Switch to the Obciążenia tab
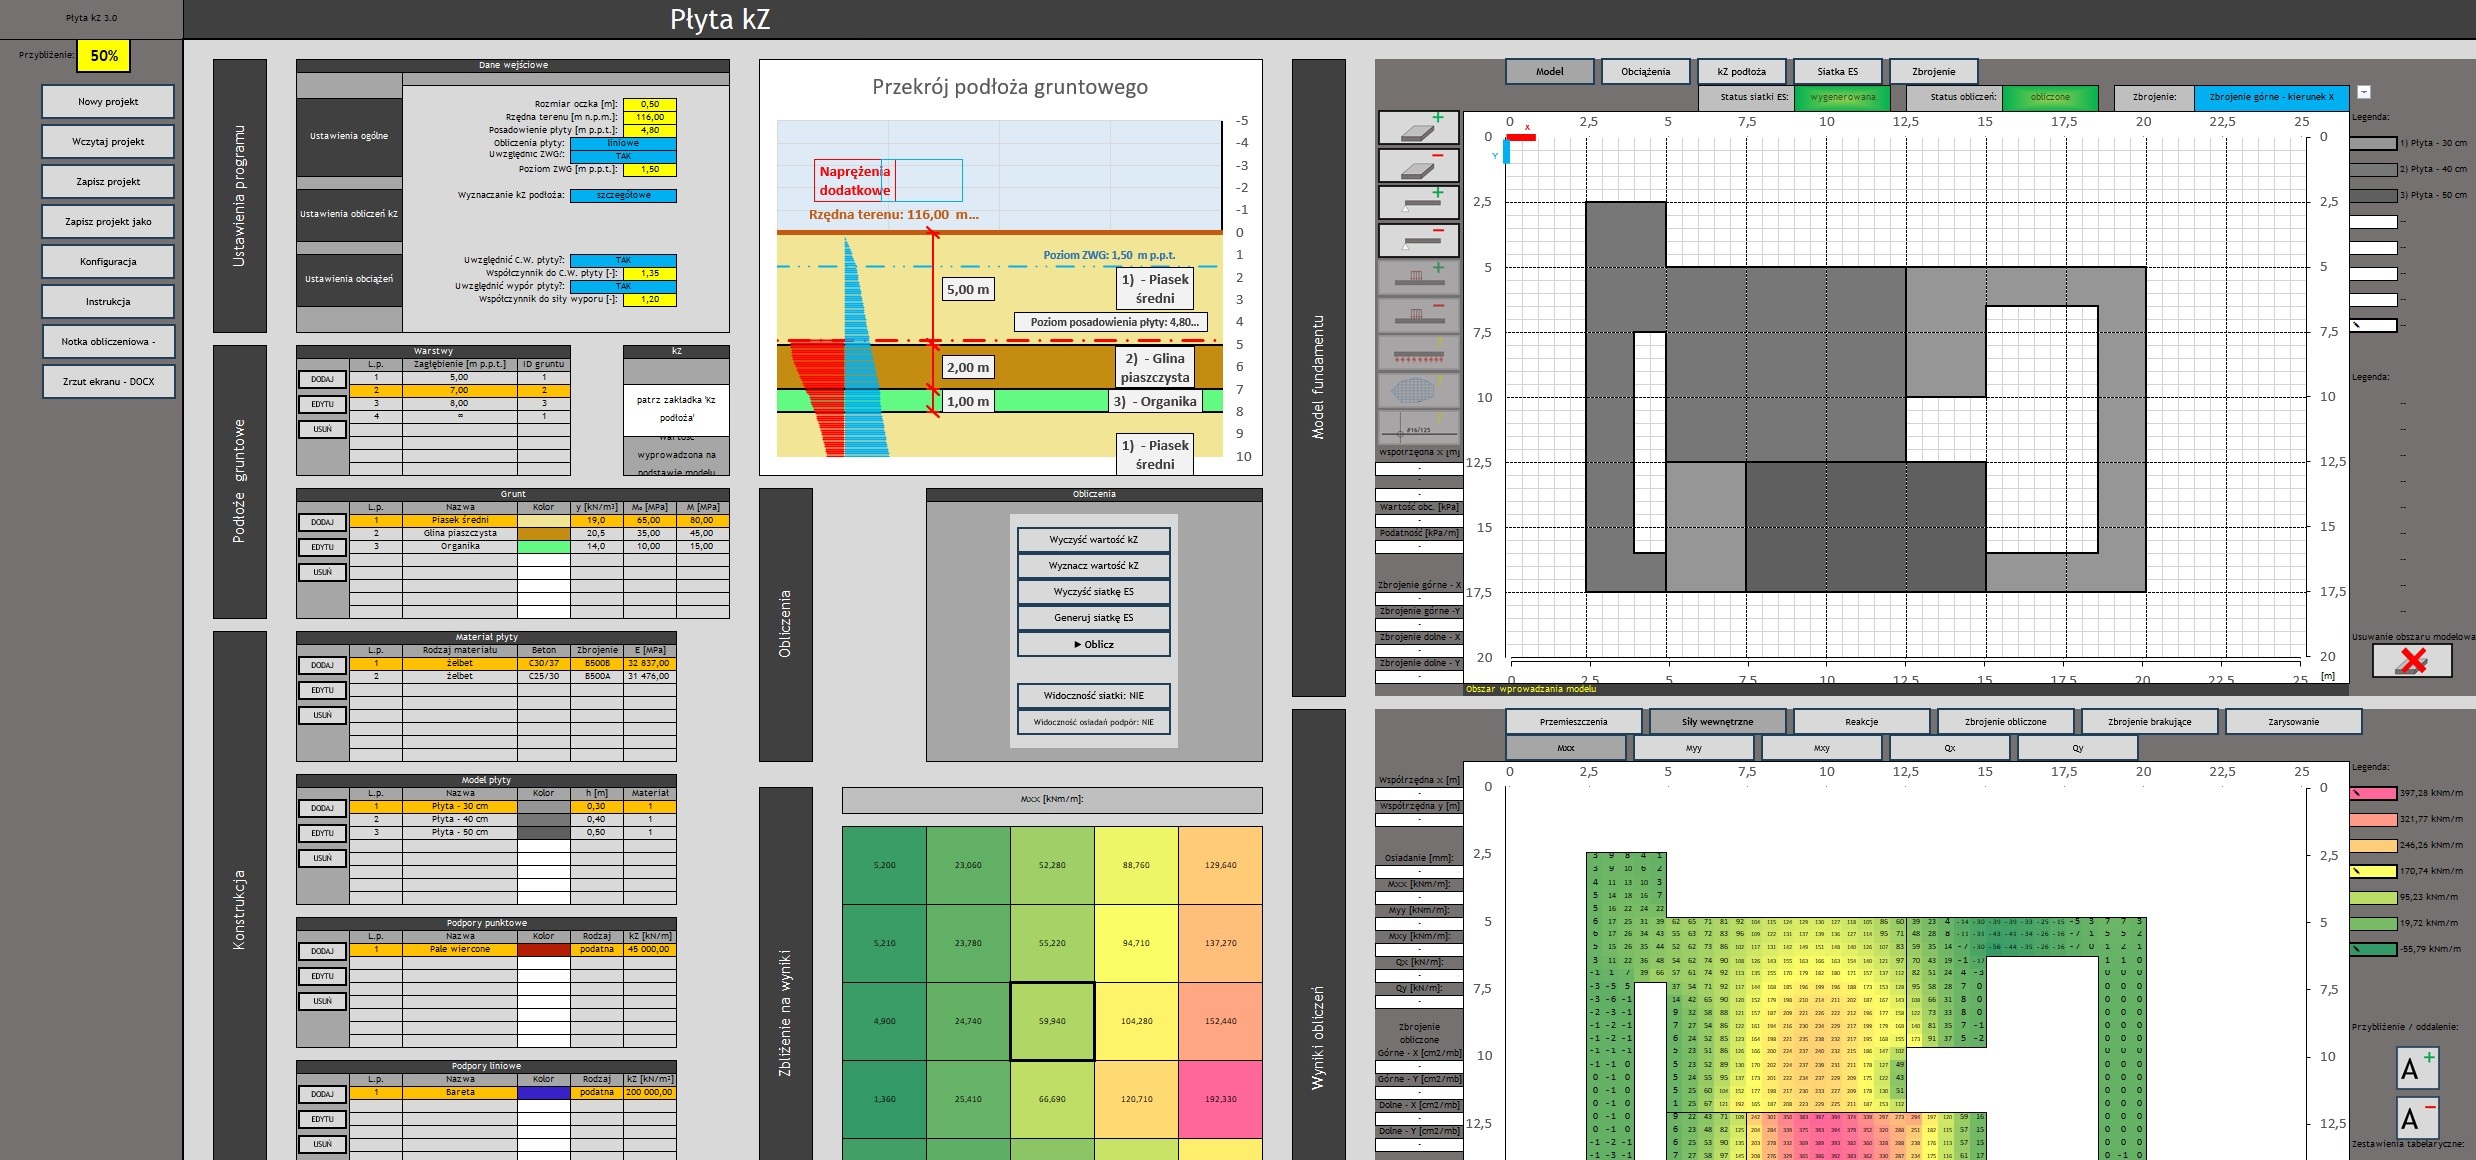The width and height of the screenshot is (2476, 1160). click(x=1645, y=72)
